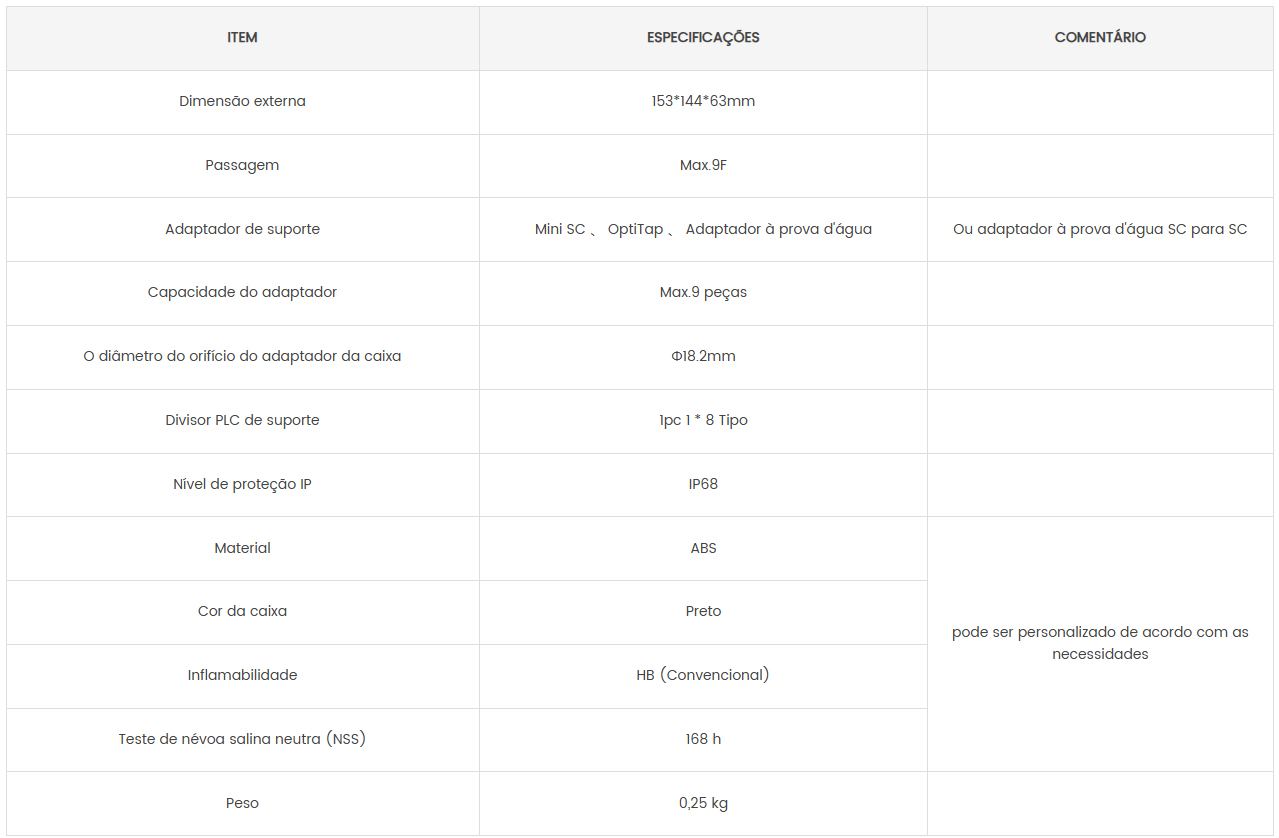1279x838 pixels.
Task: Click the 0,25 kg weight value
Action: [x=703, y=803]
